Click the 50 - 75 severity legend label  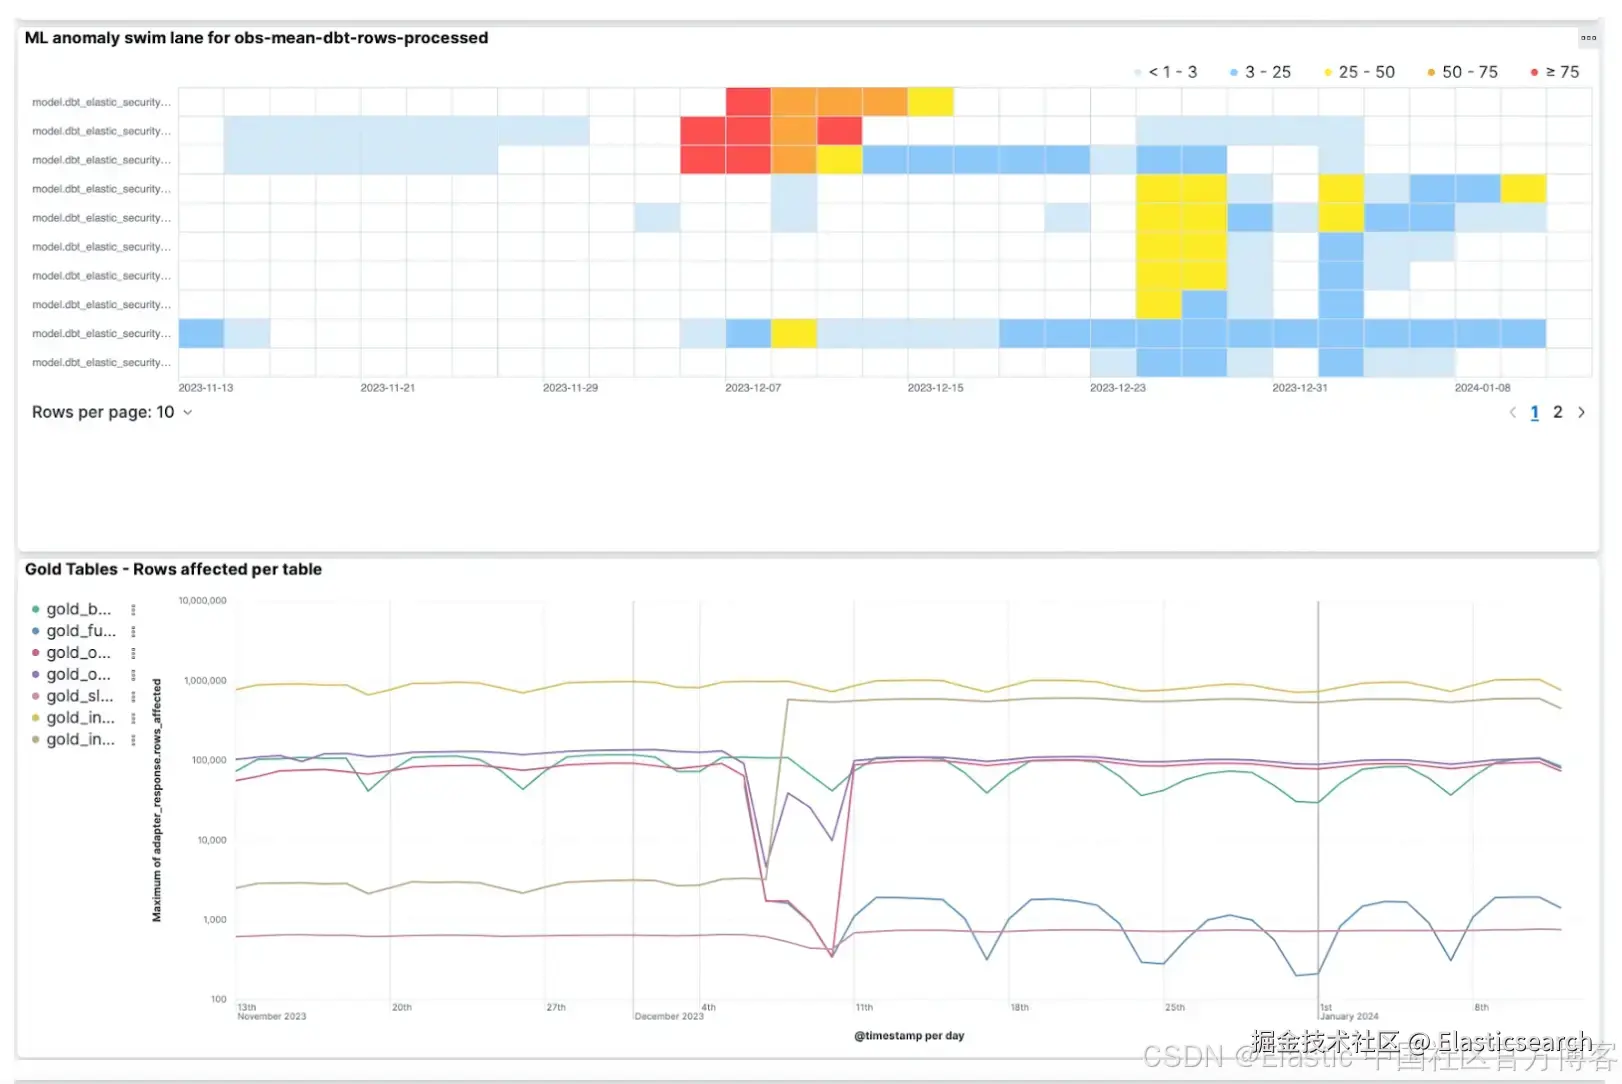tap(1470, 72)
